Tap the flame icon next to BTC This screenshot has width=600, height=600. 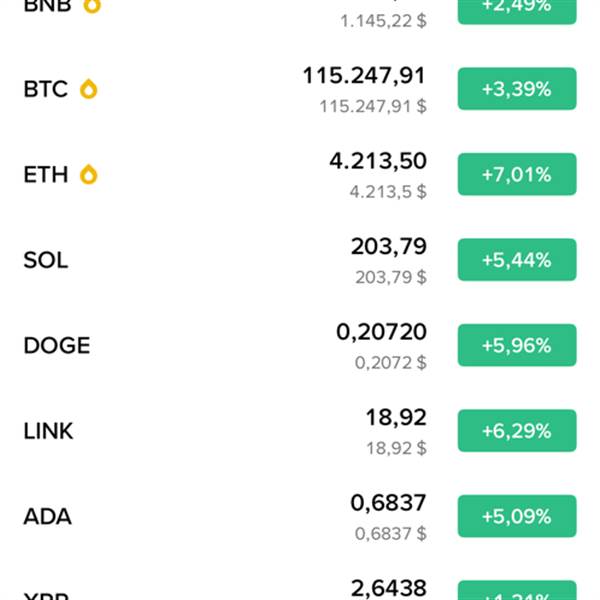coord(89,89)
